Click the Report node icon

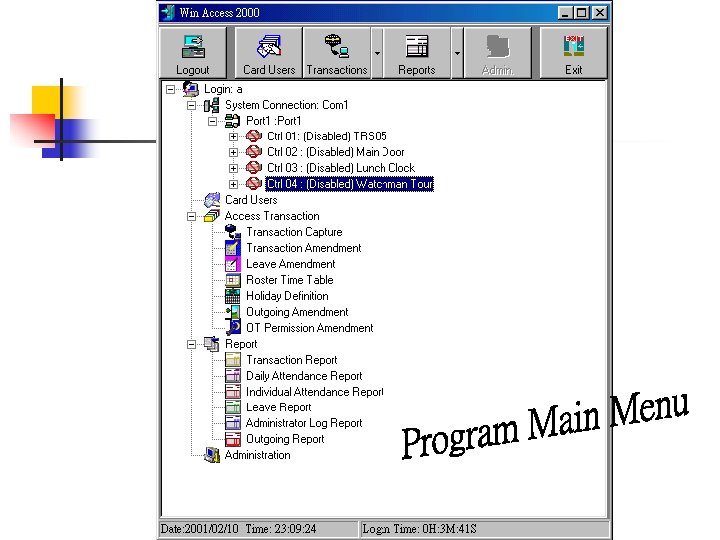tap(212, 344)
